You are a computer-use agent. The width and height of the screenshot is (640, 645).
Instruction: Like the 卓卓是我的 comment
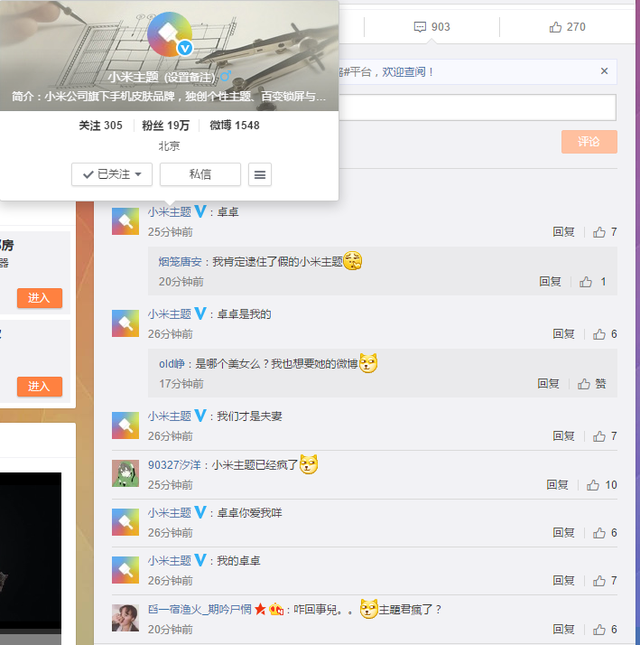click(x=605, y=334)
